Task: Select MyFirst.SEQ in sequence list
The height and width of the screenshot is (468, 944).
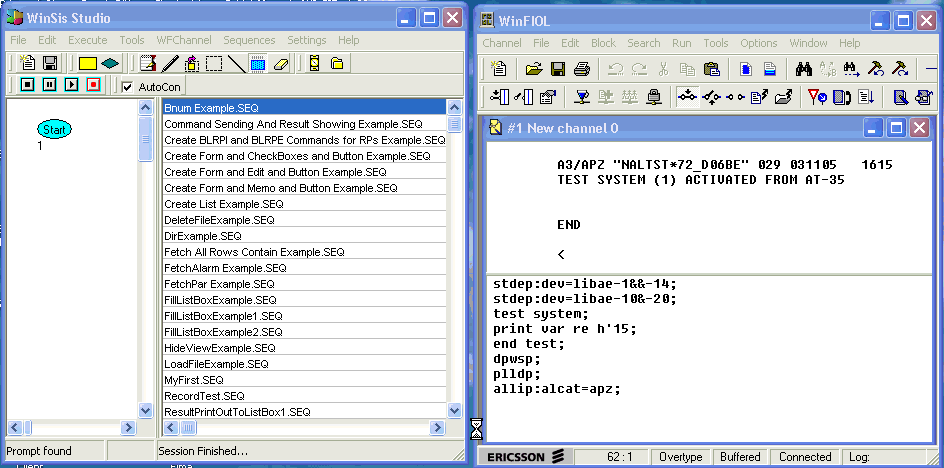Action: point(305,380)
